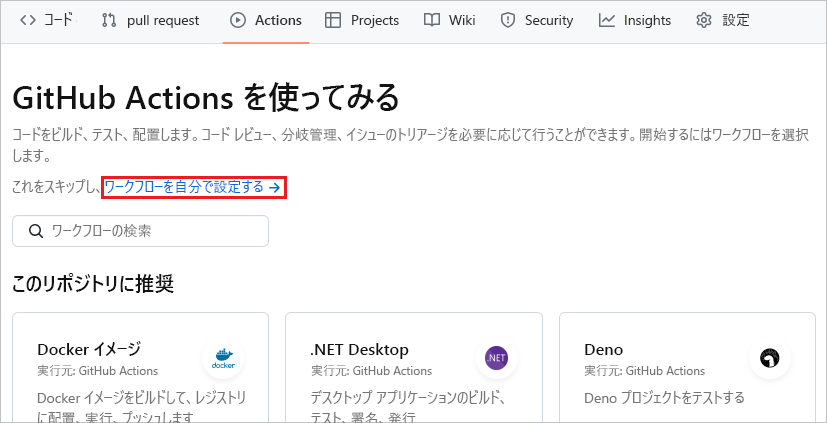
Task: Click the .NET purple logo
Action: click(496, 358)
